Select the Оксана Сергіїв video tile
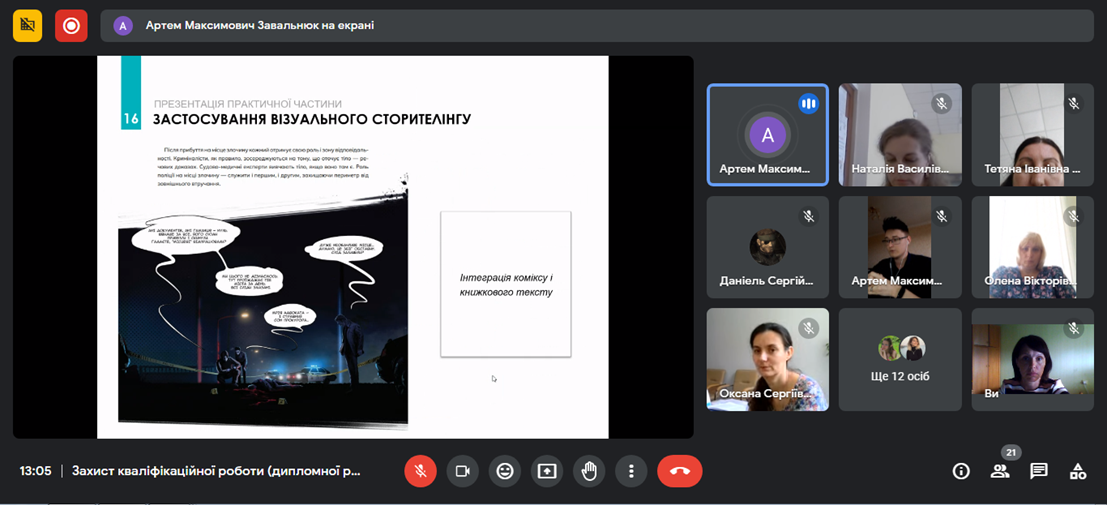 click(x=767, y=360)
